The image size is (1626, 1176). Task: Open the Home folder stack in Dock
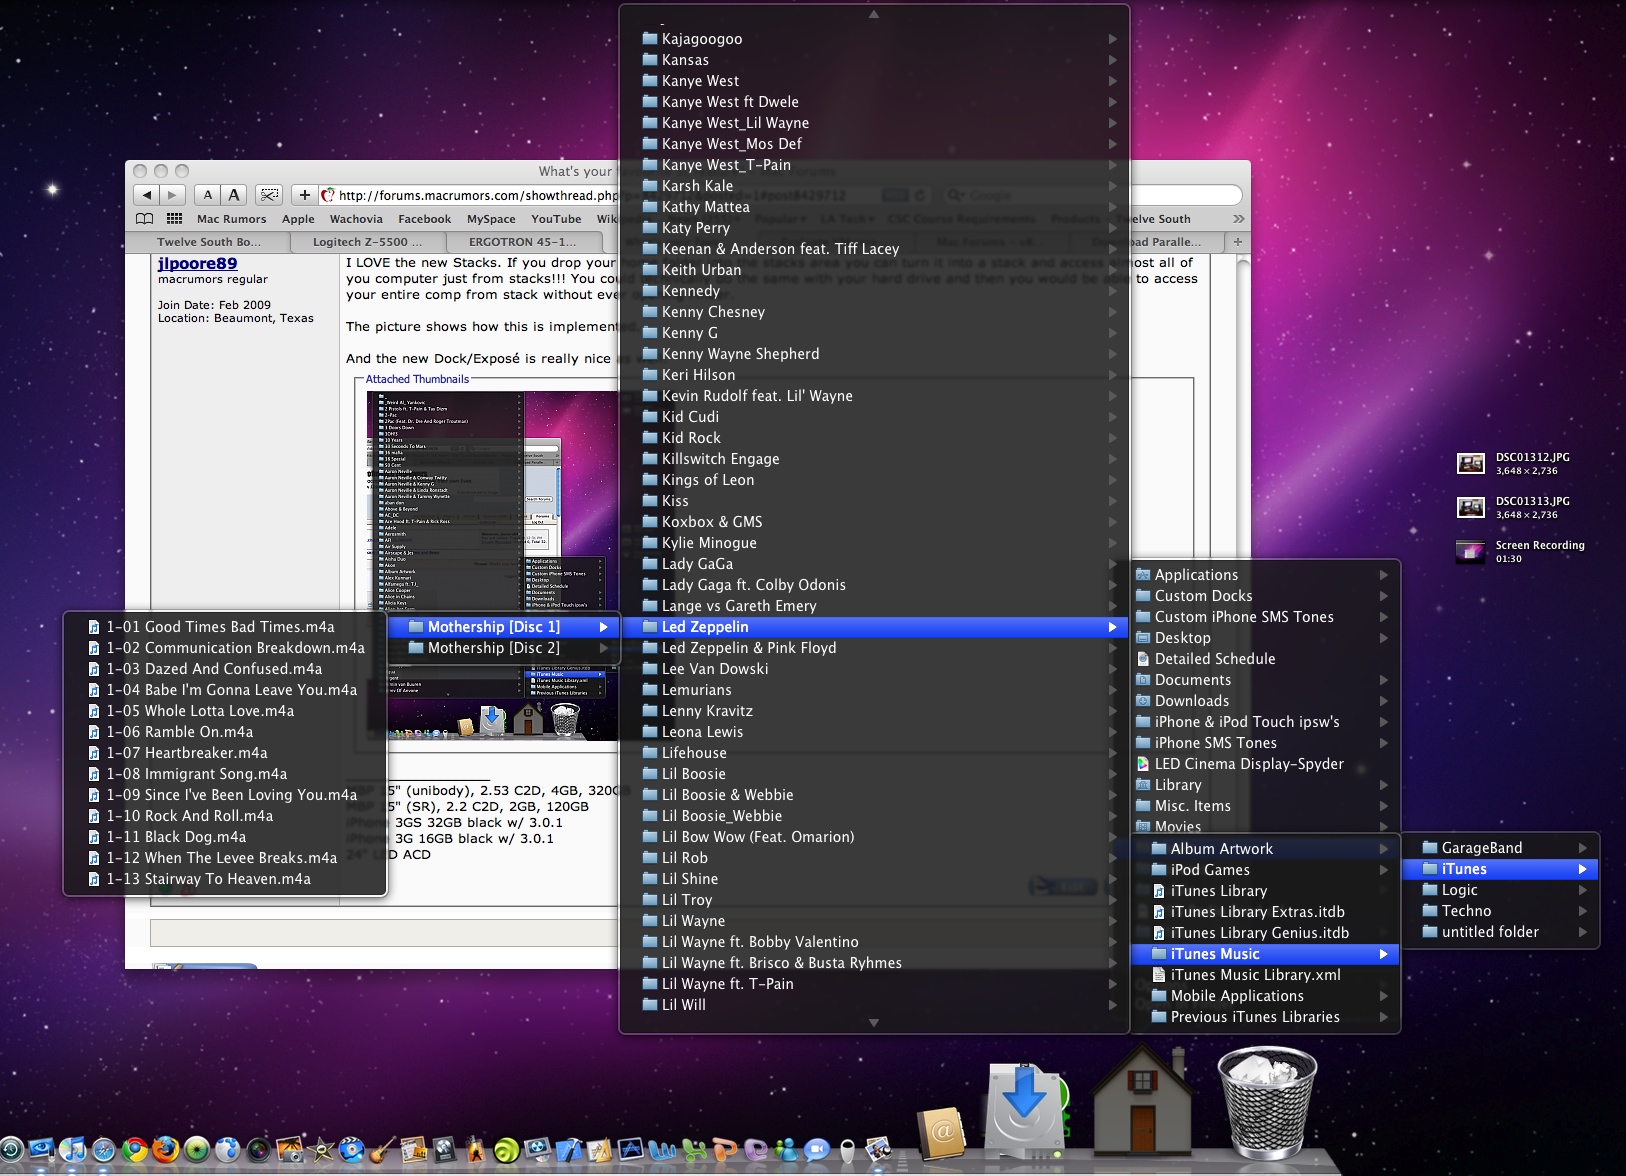[1143, 1100]
